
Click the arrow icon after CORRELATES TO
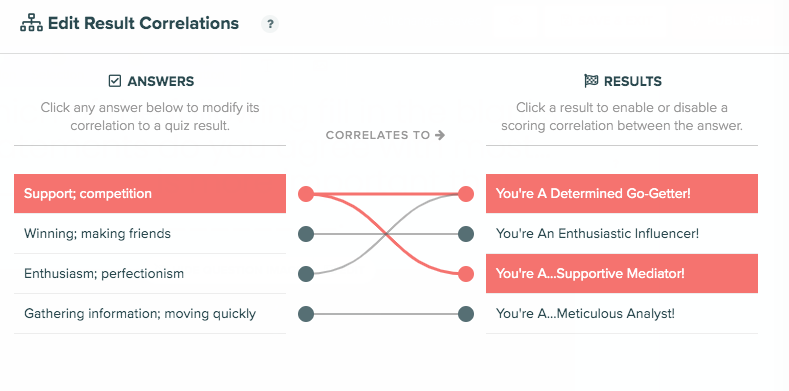coord(440,135)
